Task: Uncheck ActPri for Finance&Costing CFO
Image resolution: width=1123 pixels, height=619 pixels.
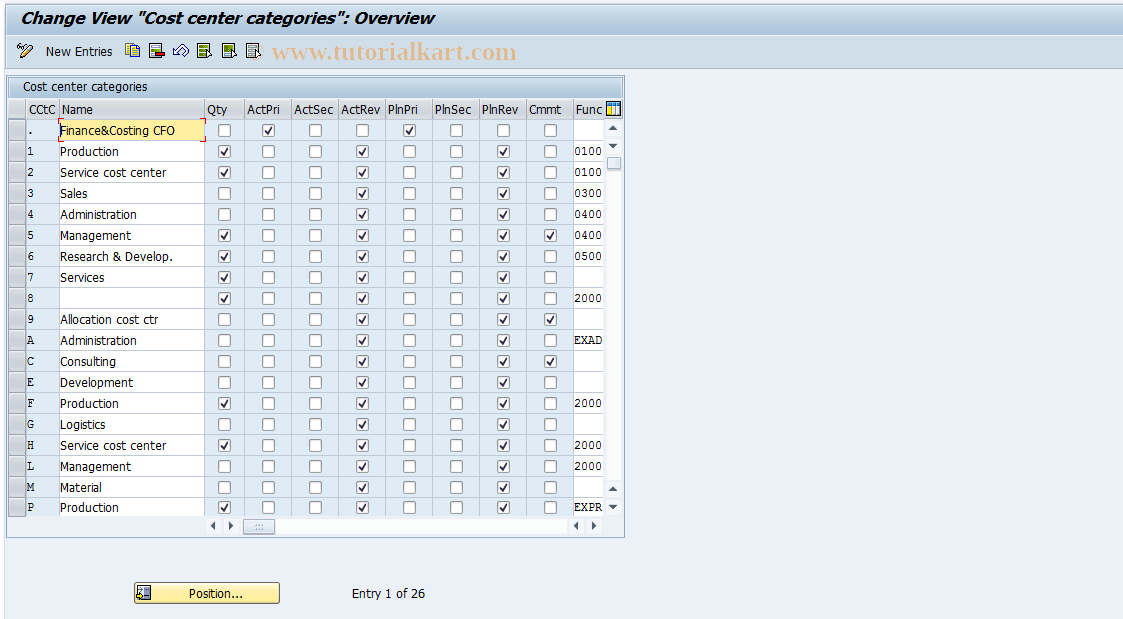Action: tap(270, 130)
